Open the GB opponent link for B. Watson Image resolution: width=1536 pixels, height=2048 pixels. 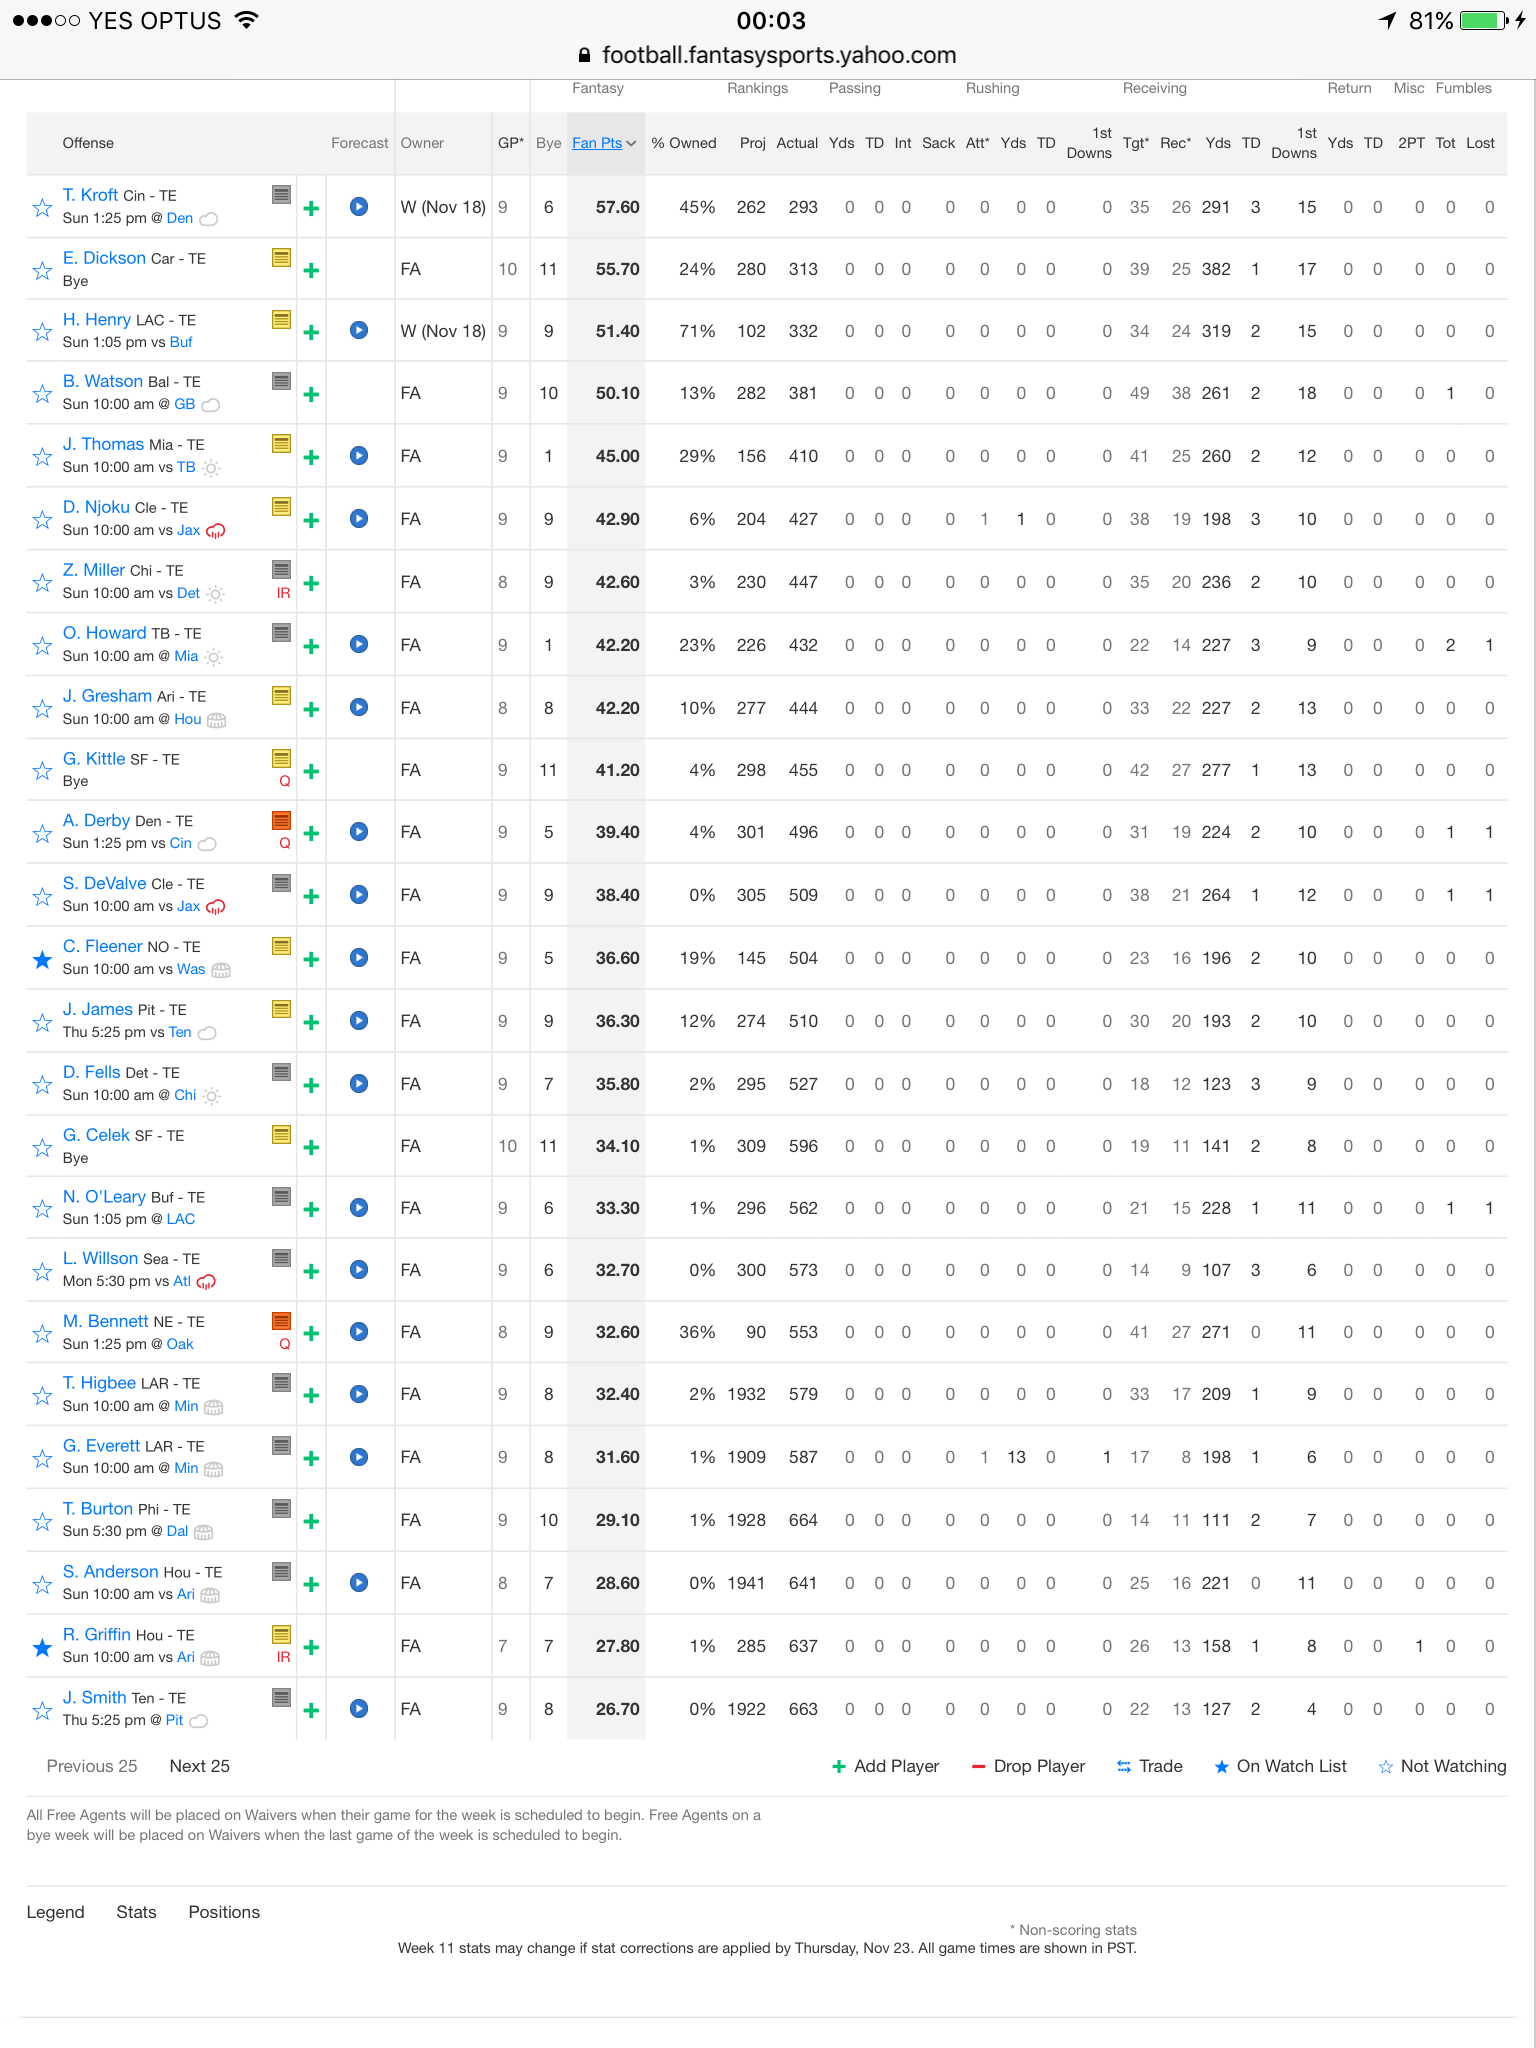coord(185,404)
